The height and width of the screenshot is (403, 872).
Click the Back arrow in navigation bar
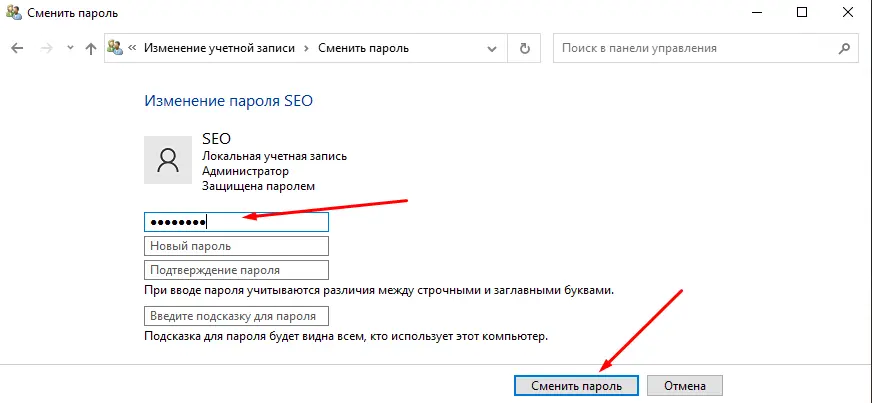click(x=17, y=48)
